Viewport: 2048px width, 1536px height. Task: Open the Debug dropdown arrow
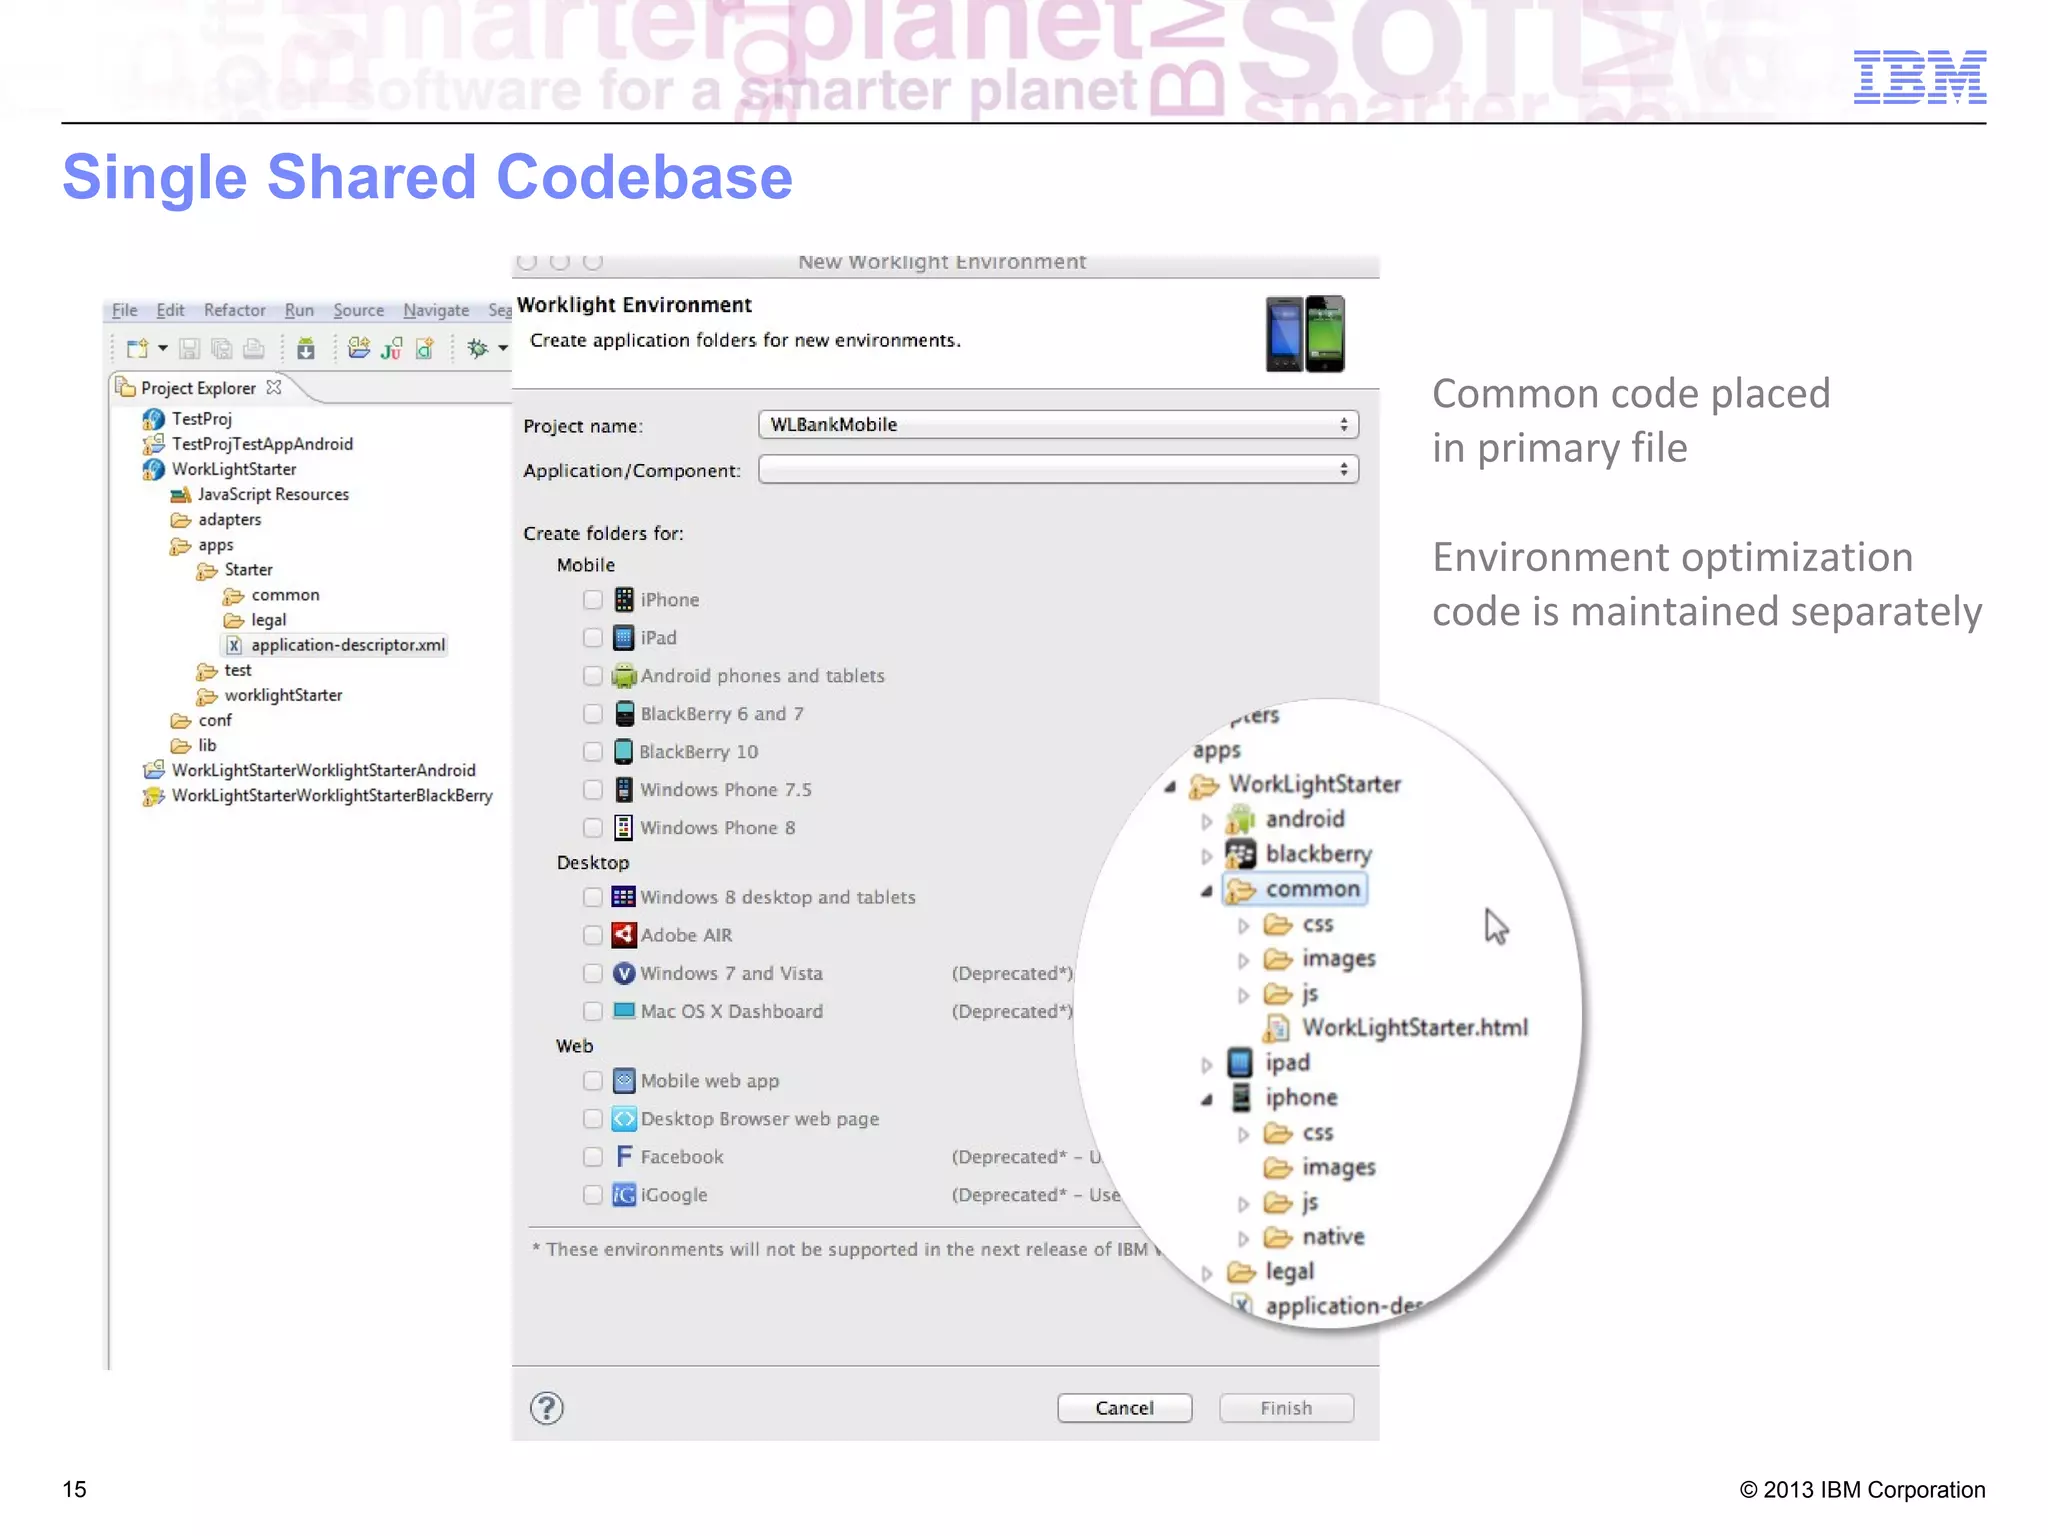tap(503, 348)
